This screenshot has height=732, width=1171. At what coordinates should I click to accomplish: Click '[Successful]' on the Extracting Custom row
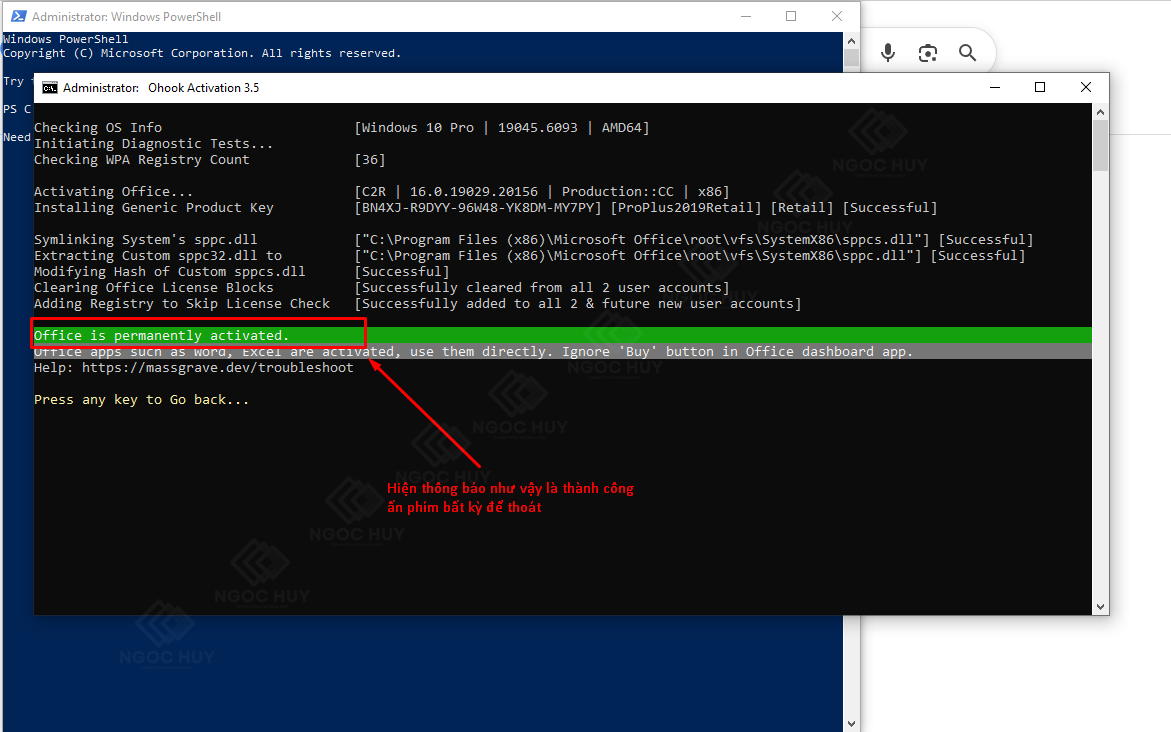point(978,255)
